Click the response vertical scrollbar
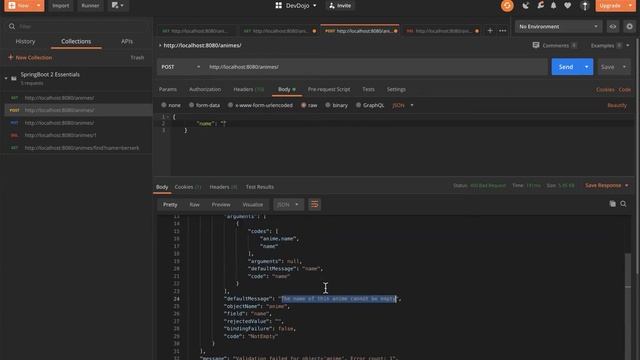The image size is (640, 360). [x=628, y=271]
